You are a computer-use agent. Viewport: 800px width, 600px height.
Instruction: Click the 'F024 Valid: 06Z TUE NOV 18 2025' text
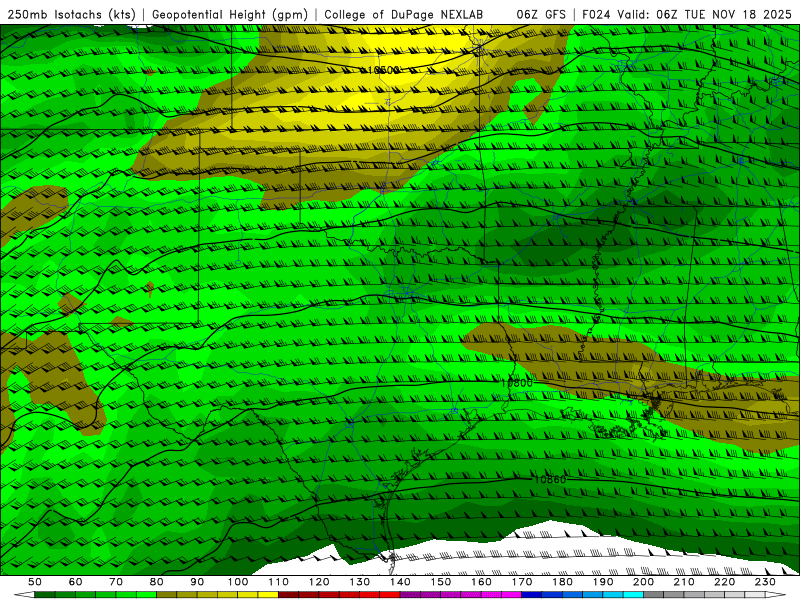click(687, 15)
